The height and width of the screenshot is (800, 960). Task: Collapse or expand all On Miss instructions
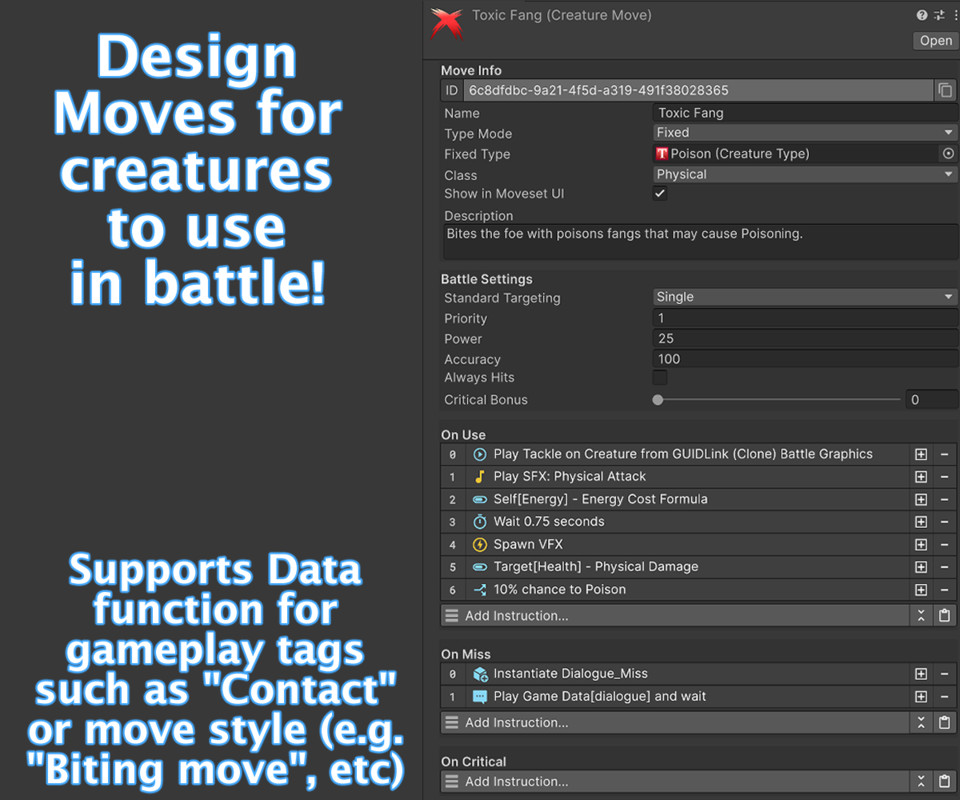coord(921,723)
